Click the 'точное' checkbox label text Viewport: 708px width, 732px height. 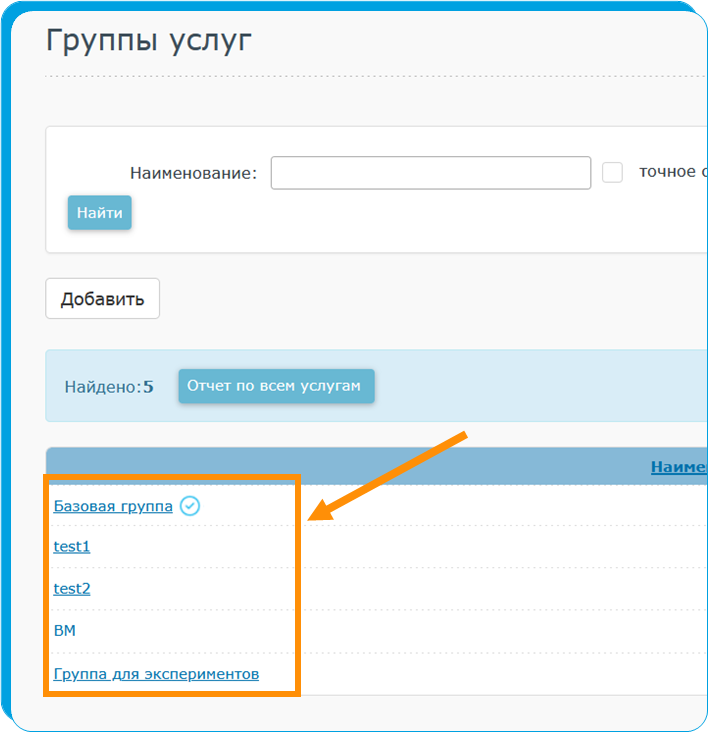click(x=667, y=172)
